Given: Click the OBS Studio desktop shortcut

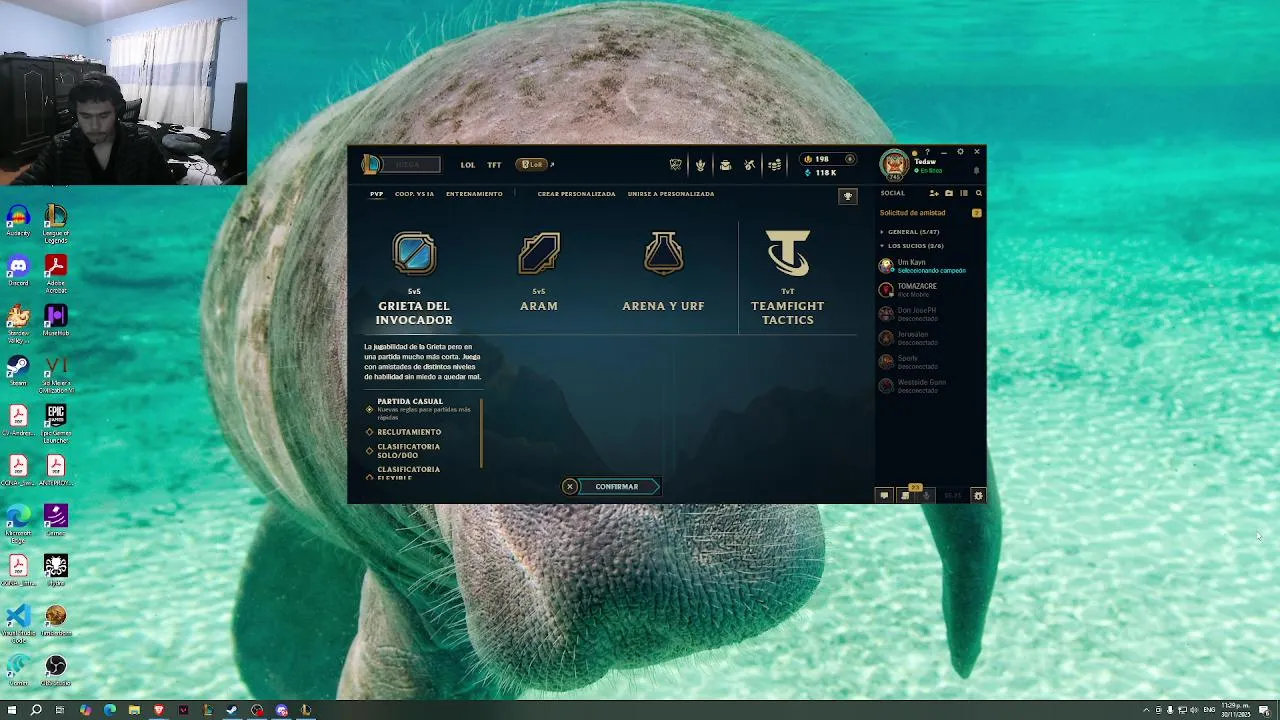Looking at the screenshot, I should [x=56, y=670].
